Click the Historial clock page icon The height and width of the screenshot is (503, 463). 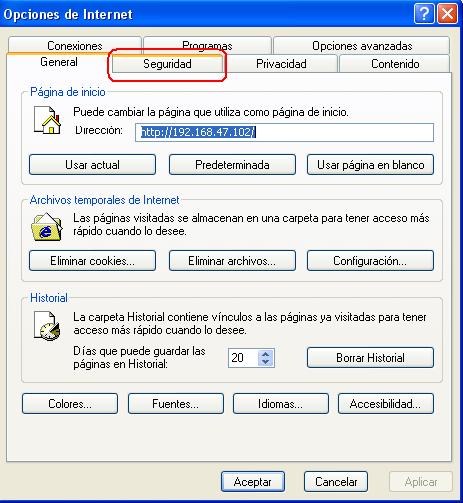pos(47,326)
